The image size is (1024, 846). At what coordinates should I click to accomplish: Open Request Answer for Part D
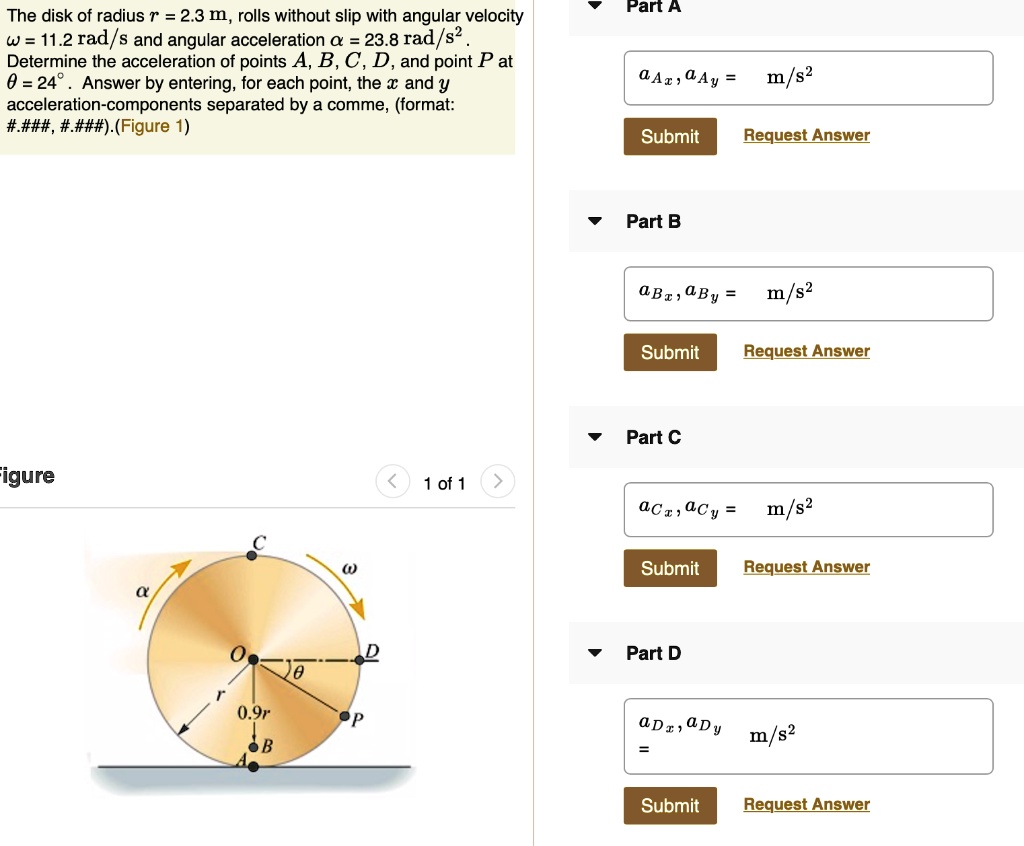[x=806, y=804]
